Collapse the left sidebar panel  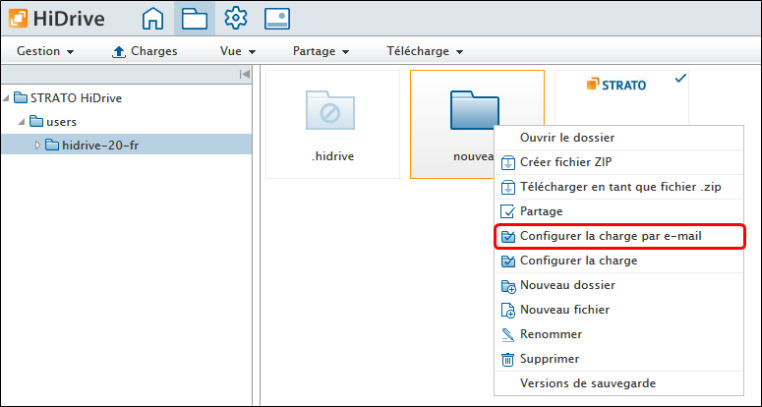[x=244, y=75]
